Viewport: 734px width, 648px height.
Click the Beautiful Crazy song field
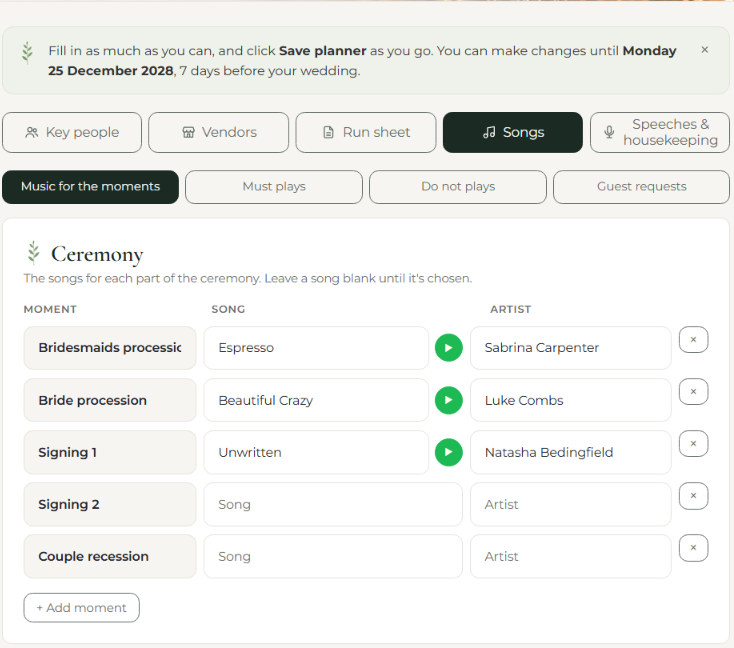(x=316, y=400)
